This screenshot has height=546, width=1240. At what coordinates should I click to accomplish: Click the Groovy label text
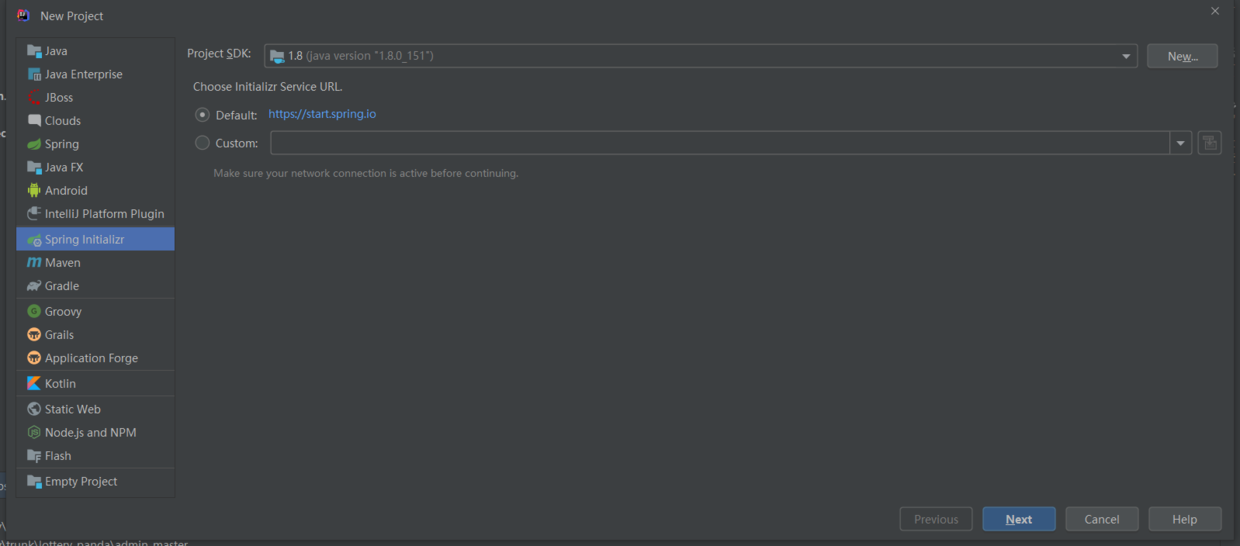click(63, 311)
